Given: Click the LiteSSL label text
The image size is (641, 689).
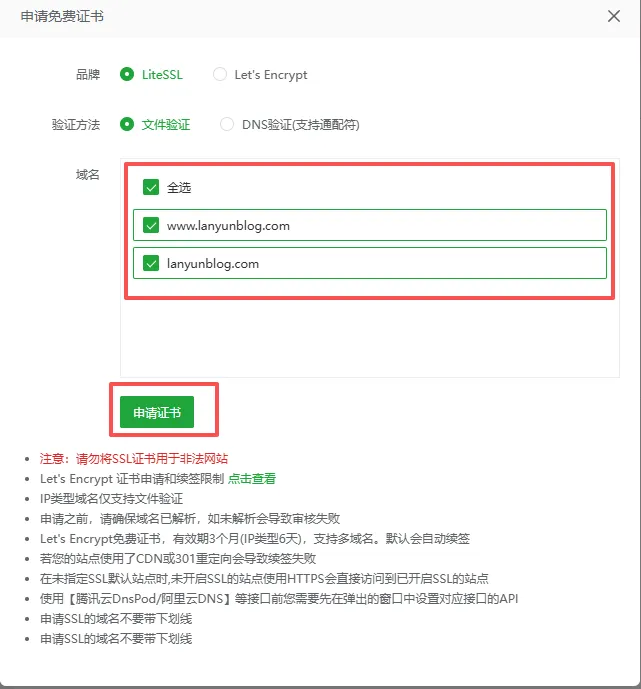Looking at the screenshot, I should (162, 75).
